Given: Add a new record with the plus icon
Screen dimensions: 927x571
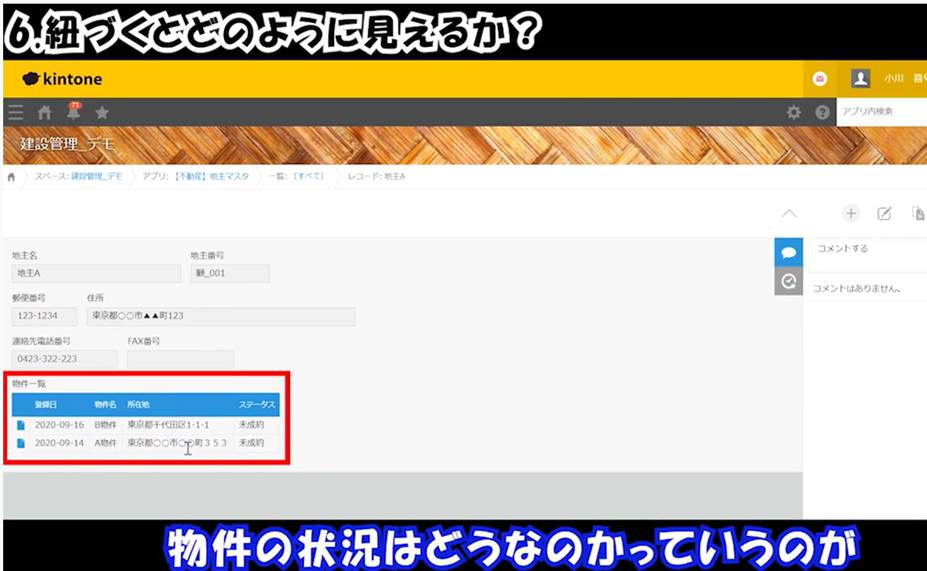Looking at the screenshot, I should (851, 213).
